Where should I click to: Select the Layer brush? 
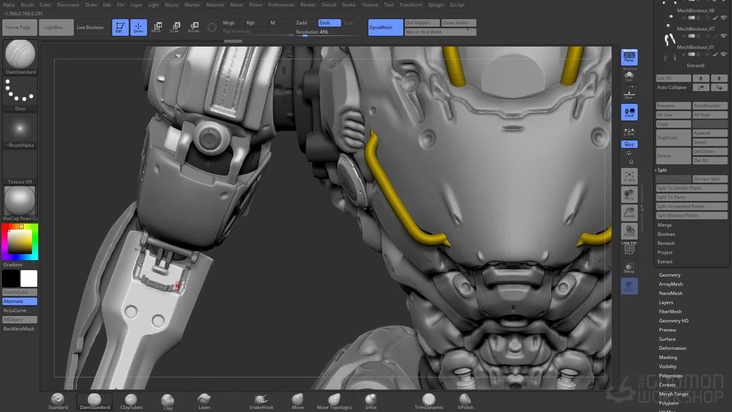pos(204,401)
